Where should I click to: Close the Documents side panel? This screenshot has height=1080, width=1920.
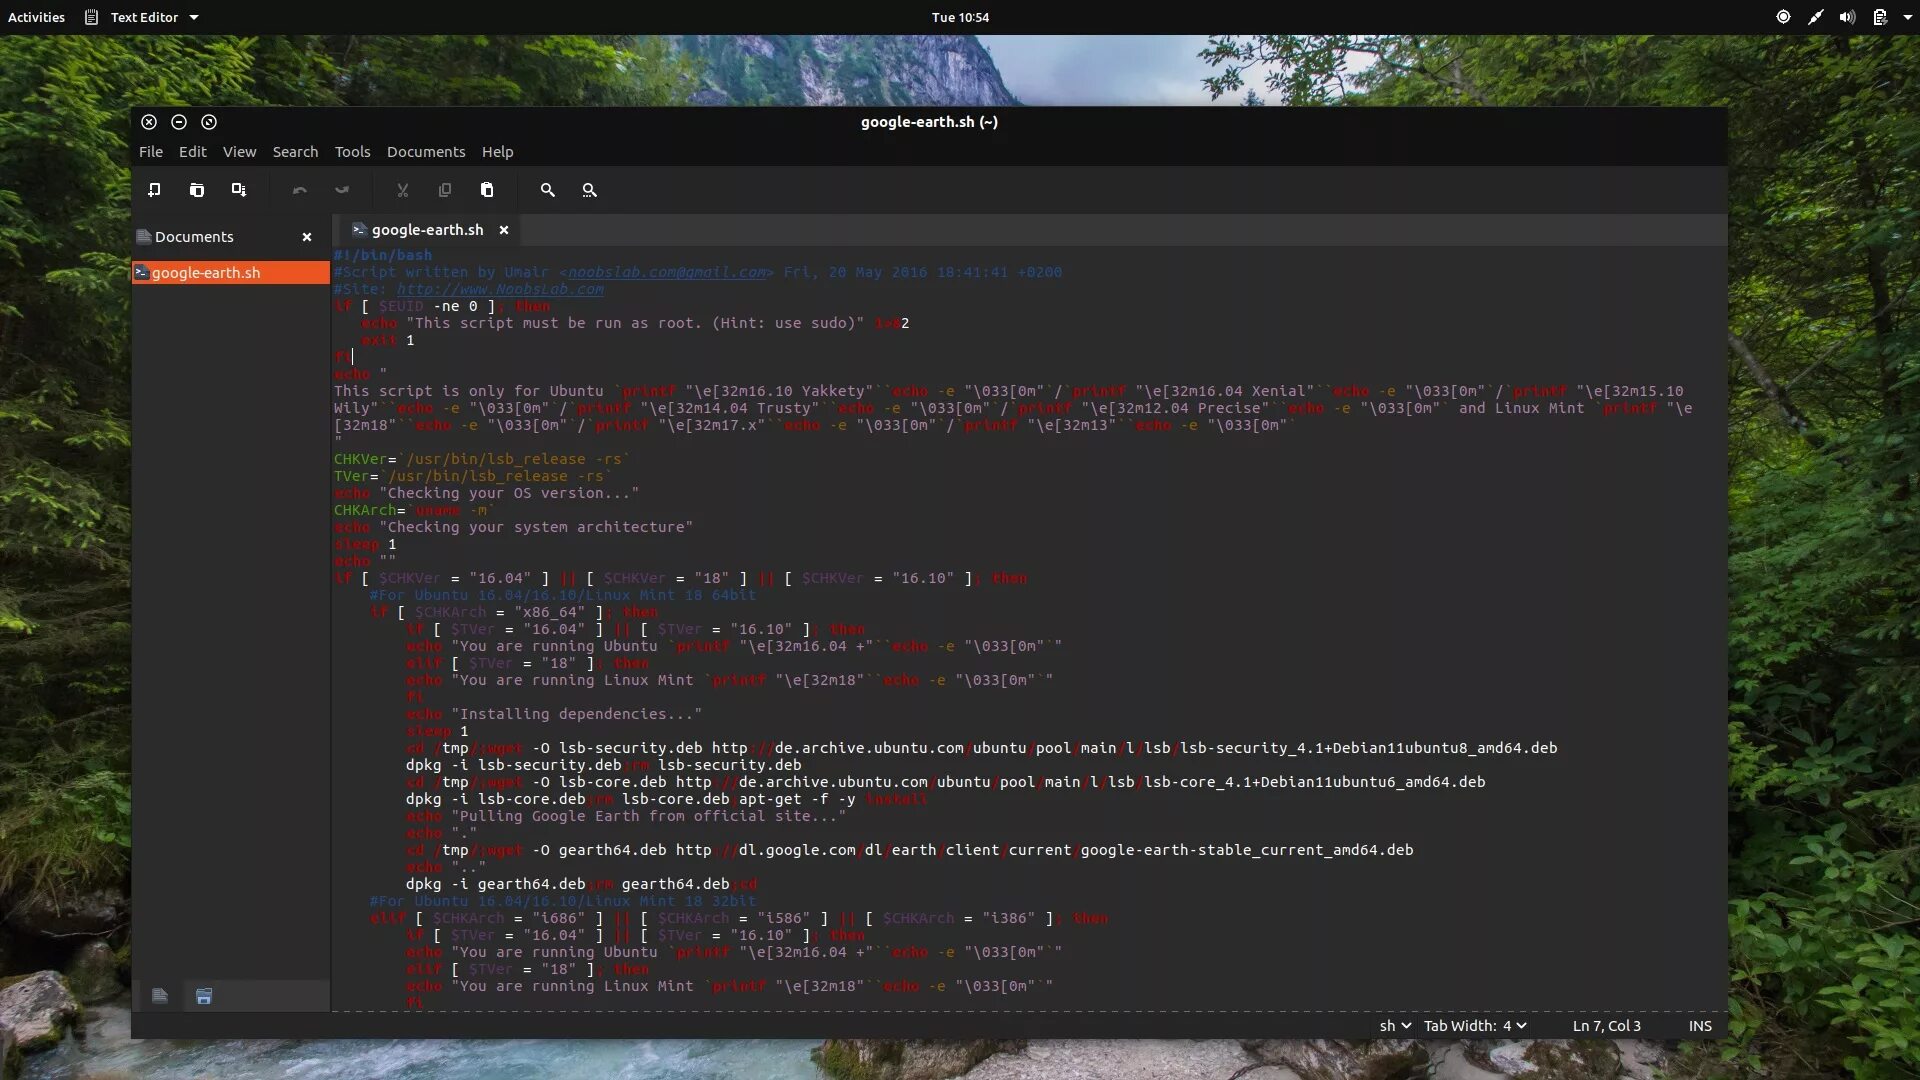307,237
